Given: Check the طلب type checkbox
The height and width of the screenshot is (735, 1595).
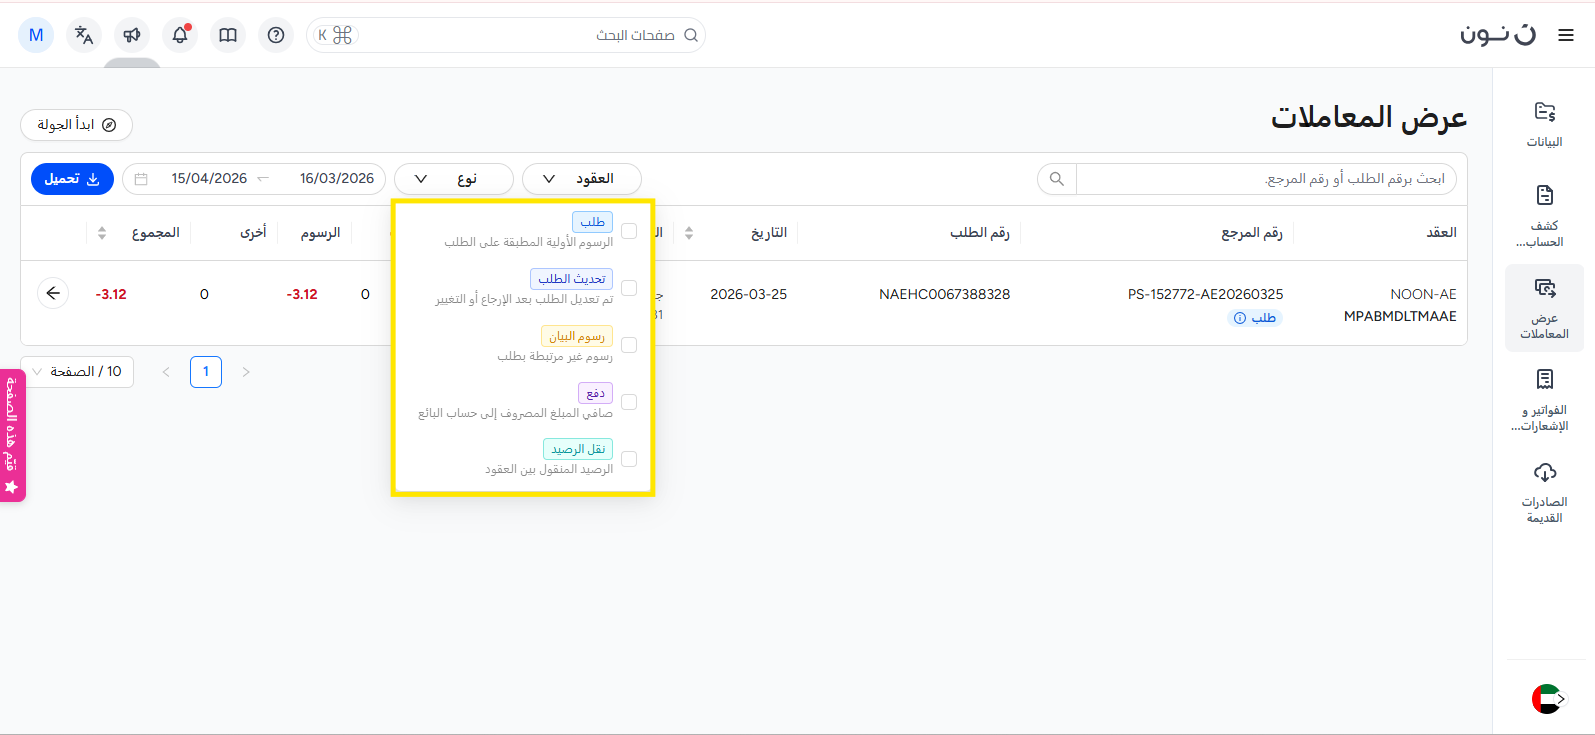Looking at the screenshot, I should (x=629, y=231).
